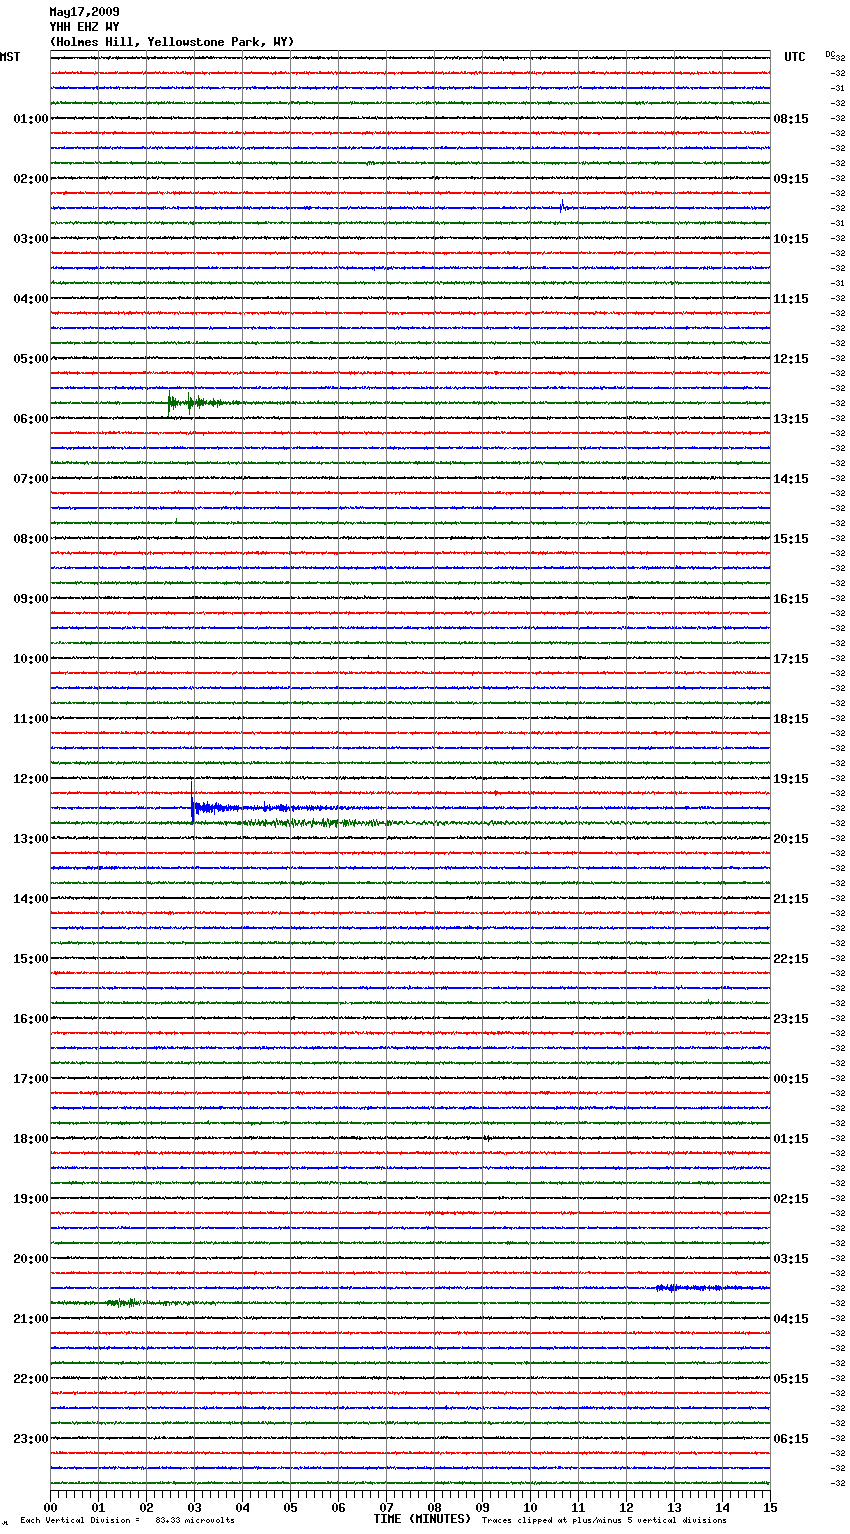Click the 11:15 UTC time label

coord(791,299)
